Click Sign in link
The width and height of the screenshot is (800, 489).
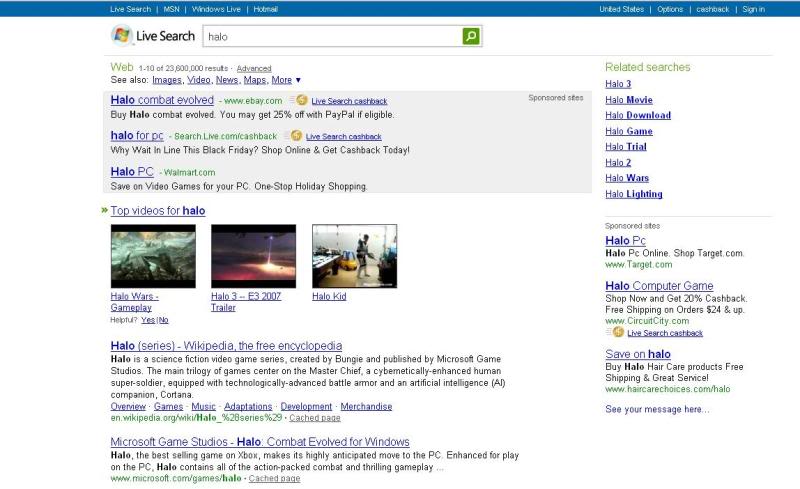coord(753,9)
